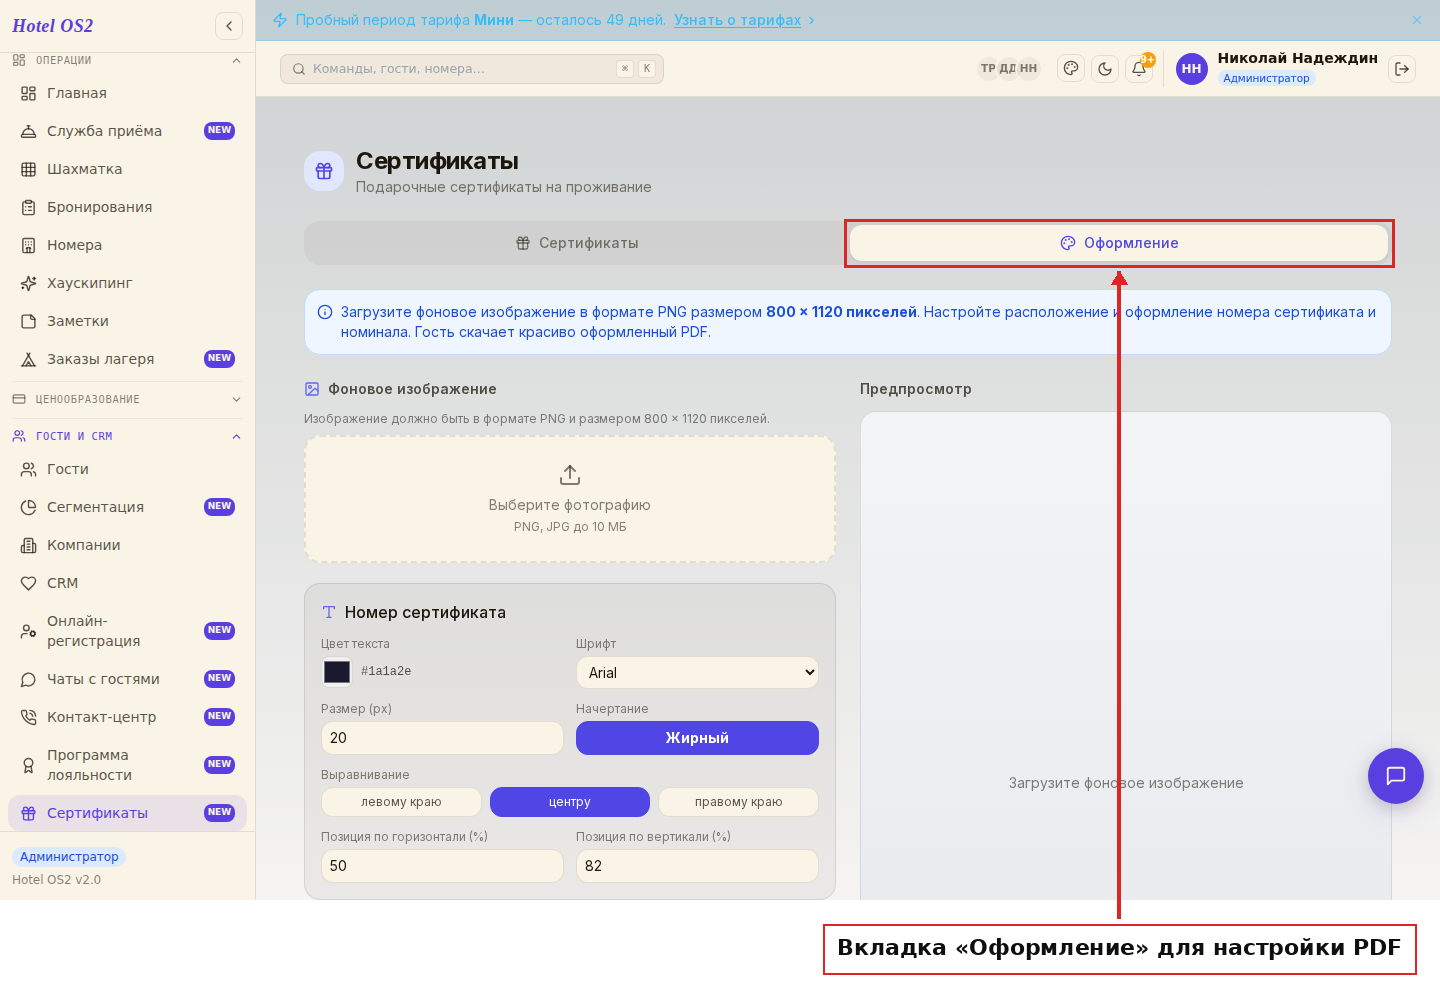Follow the Узнать о тарифах link
The width and height of the screenshot is (1440, 998).
(x=738, y=20)
